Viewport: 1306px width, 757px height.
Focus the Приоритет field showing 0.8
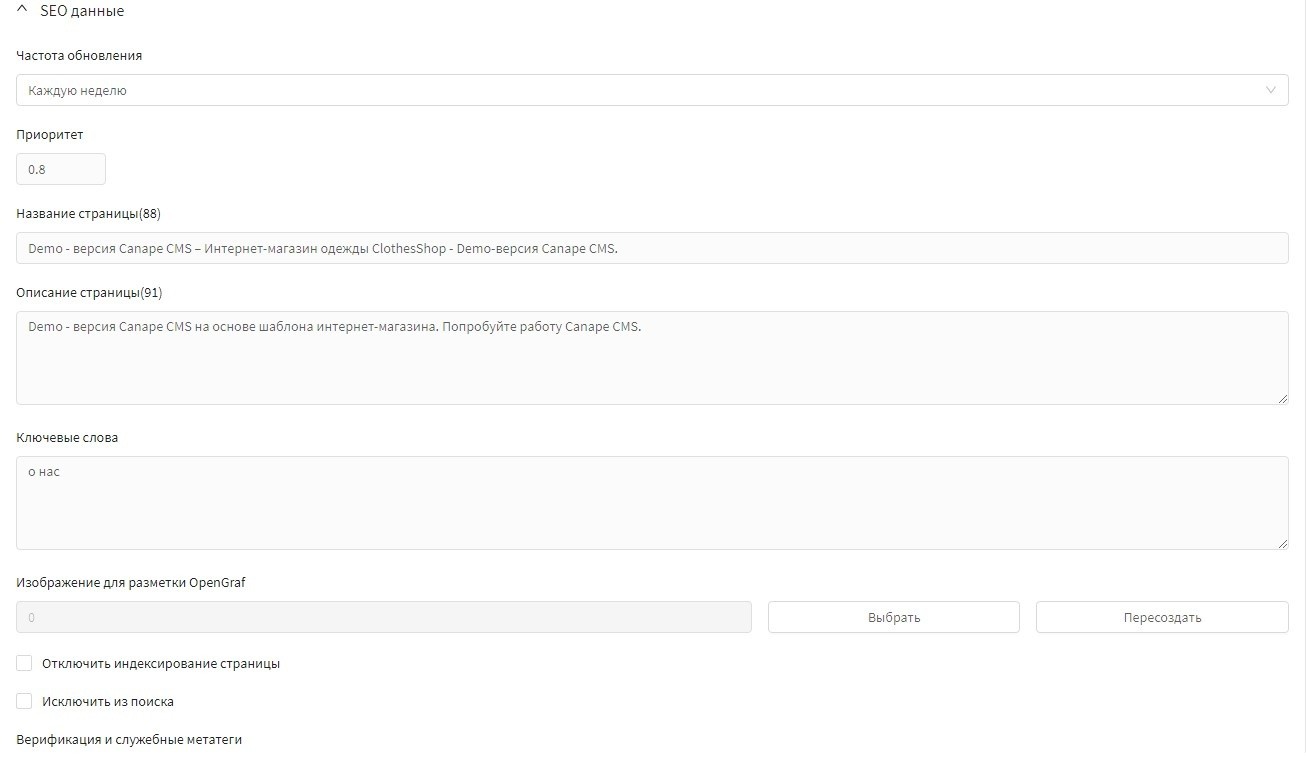(x=60, y=169)
